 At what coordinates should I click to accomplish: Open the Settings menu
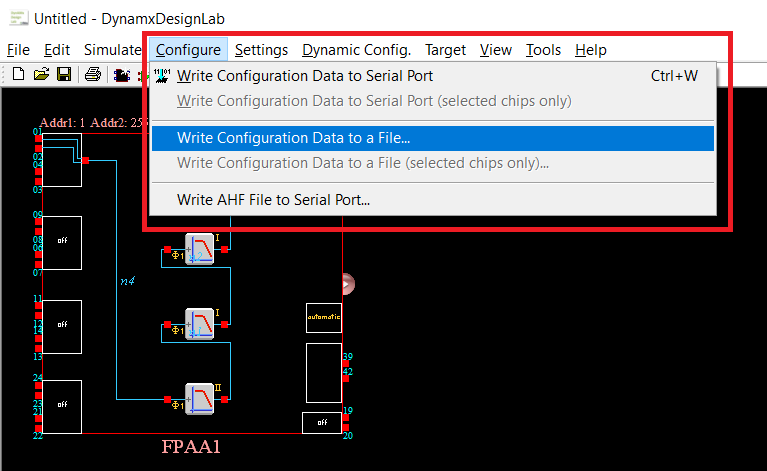coord(261,50)
